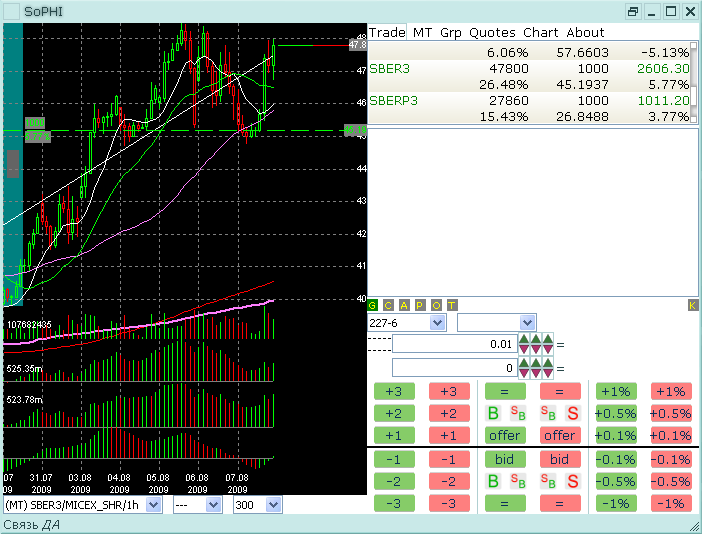Click middle up arrow beside the 0 quantity field
This screenshot has width=702, height=534.
pos(536,363)
